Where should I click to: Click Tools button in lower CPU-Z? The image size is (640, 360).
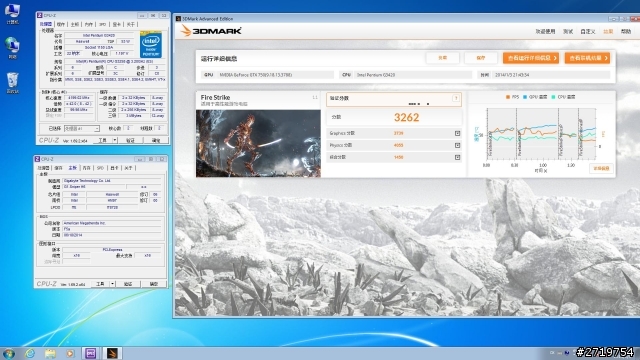(100, 284)
